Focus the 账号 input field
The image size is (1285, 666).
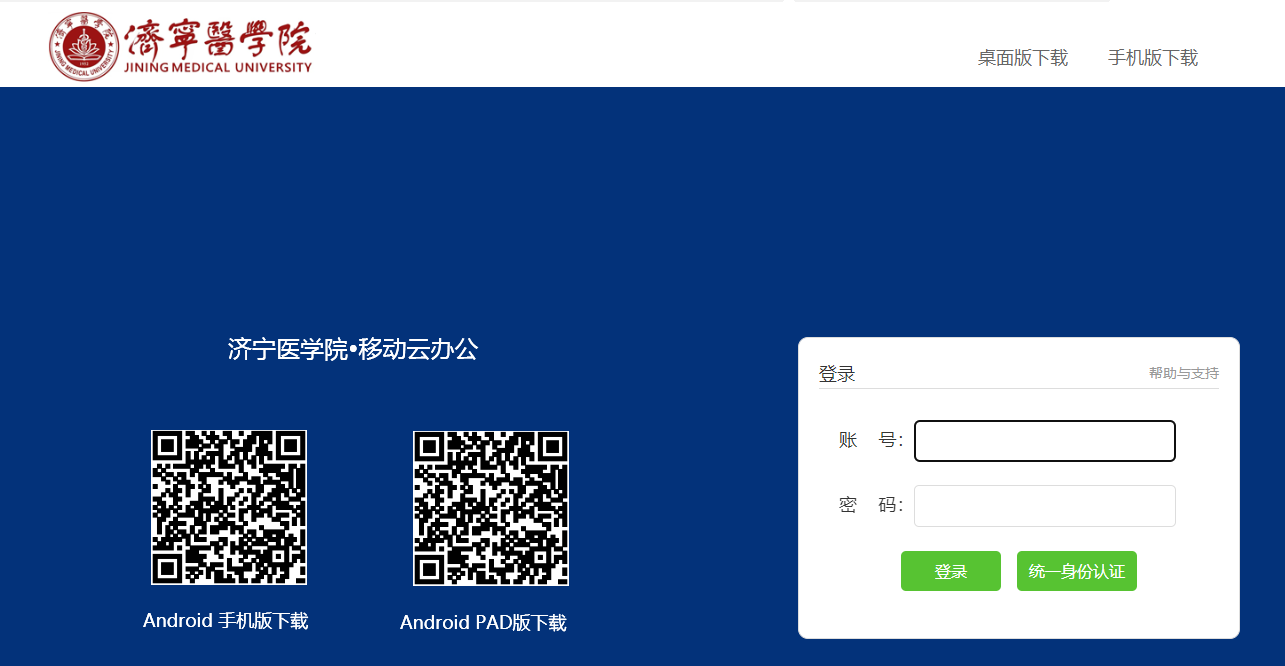(1045, 441)
